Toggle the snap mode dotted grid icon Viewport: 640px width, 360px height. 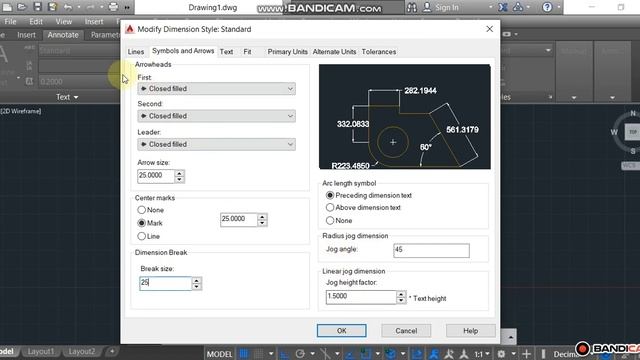click(x=259, y=353)
